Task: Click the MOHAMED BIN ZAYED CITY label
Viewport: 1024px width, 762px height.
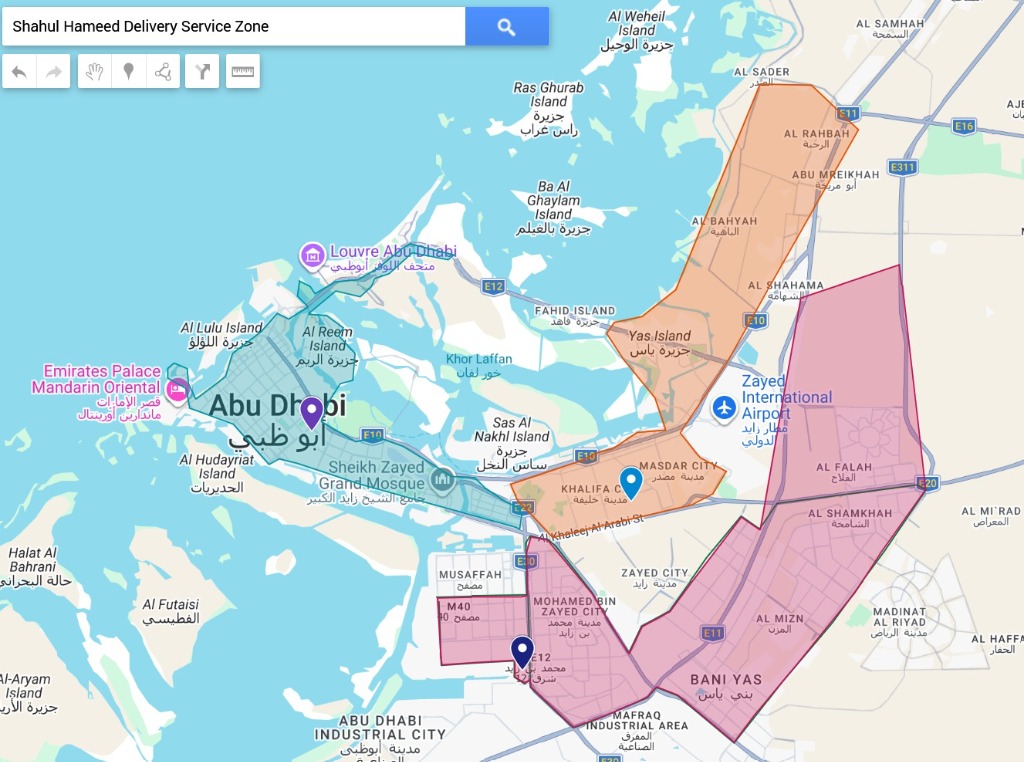Action: click(574, 607)
